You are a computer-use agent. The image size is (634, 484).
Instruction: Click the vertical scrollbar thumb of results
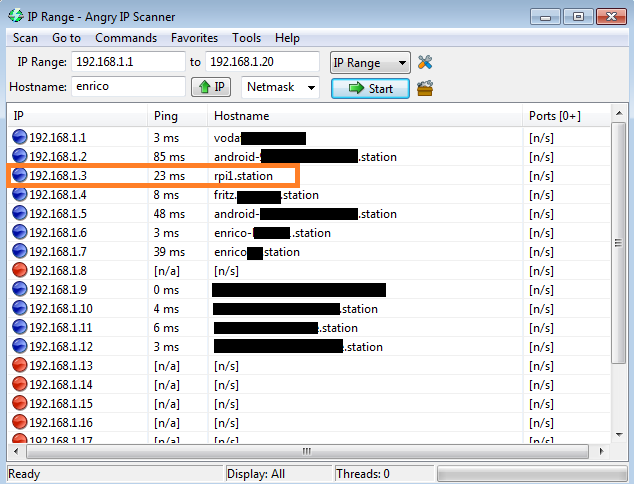coord(618,243)
